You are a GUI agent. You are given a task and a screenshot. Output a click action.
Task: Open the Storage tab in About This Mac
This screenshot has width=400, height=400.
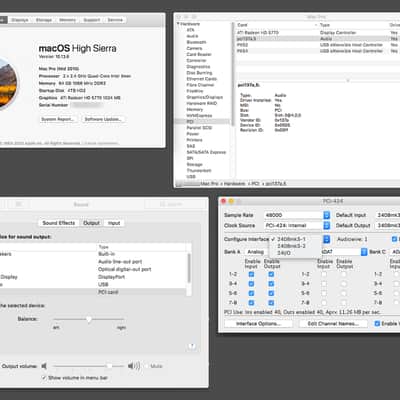44,20
